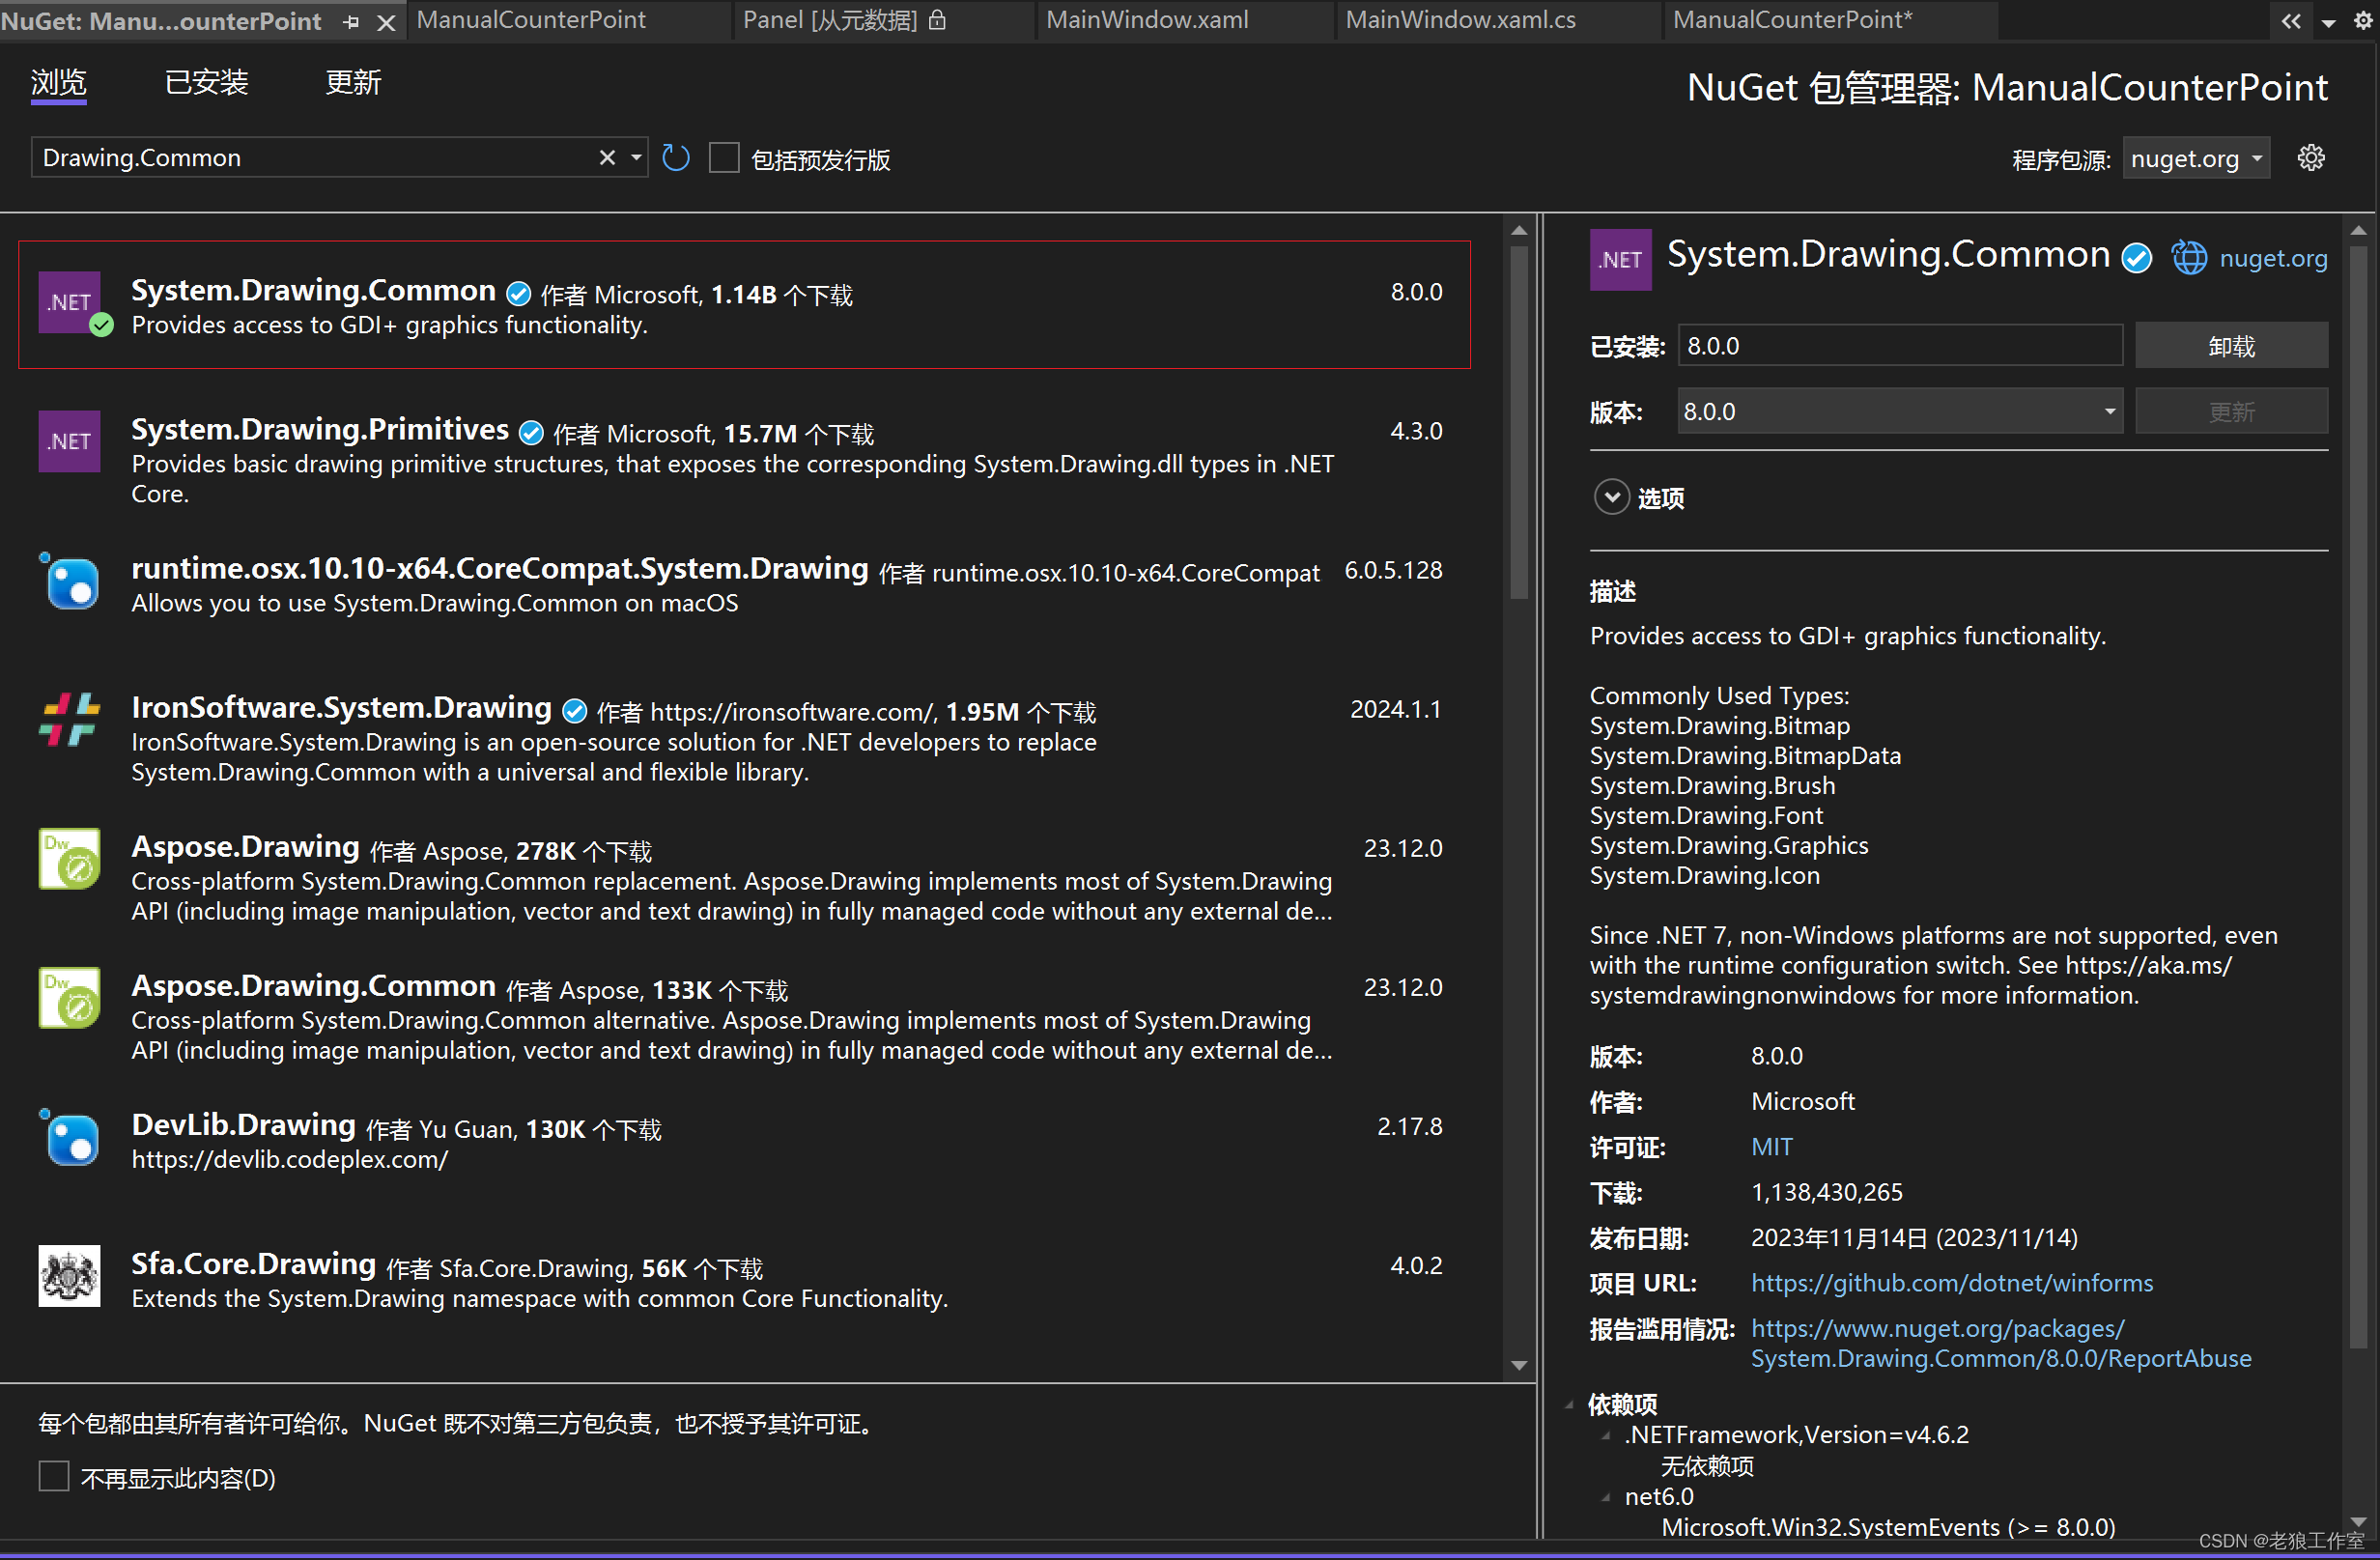Pin the NuGet tab with pin icon
Viewport: 2380px width, 1560px height.
pos(351,21)
